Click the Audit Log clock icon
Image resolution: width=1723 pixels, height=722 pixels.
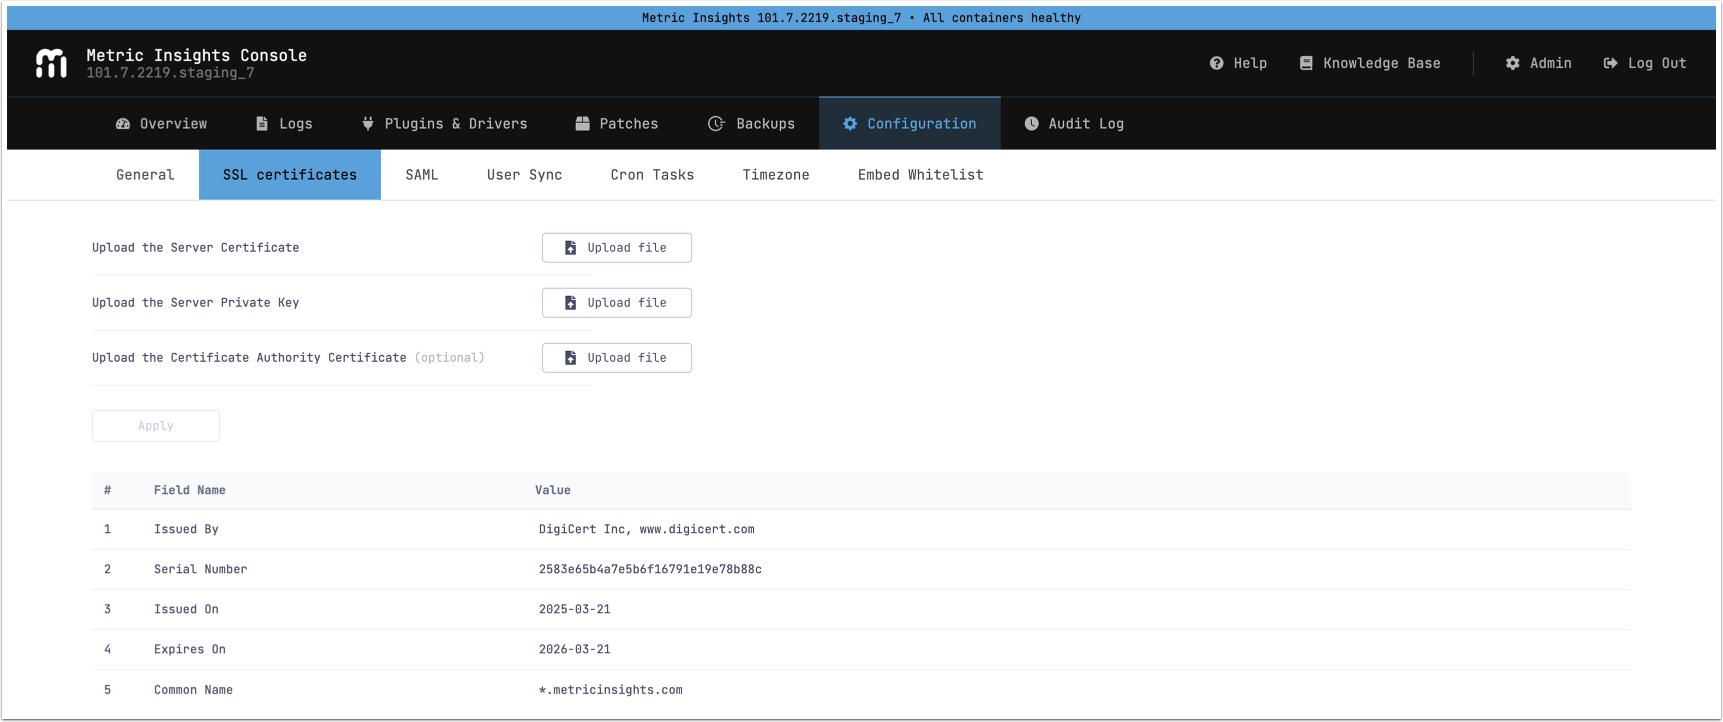[x=1031, y=124]
